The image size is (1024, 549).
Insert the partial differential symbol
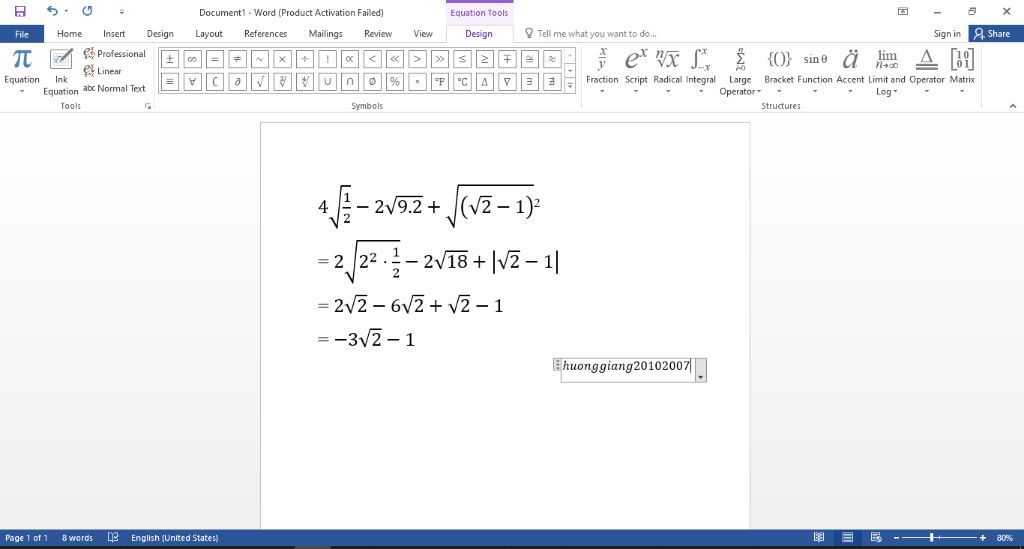coord(237,82)
